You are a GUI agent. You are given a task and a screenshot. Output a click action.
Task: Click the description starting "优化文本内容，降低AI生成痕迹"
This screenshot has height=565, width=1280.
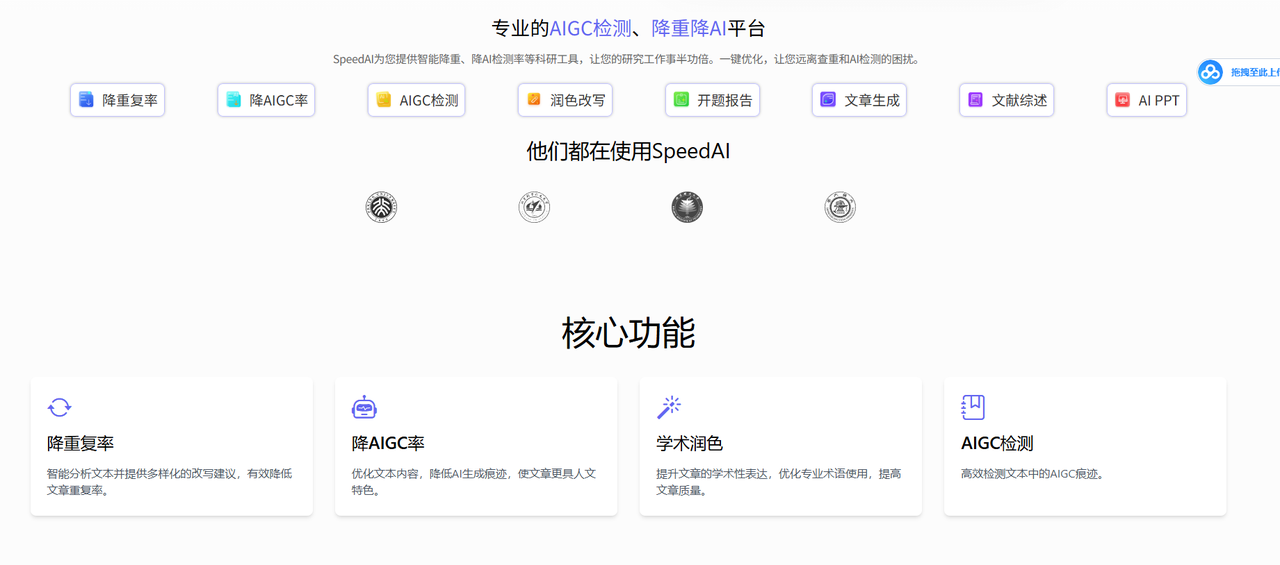pyautogui.click(x=474, y=482)
